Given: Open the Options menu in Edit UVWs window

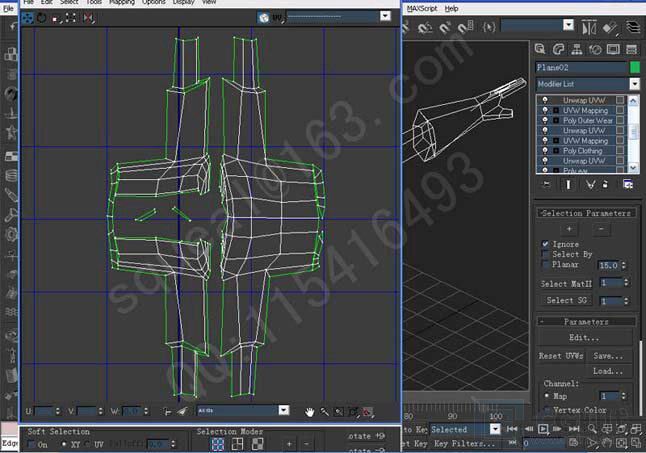Looking at the screenshot, I should 153,2.
